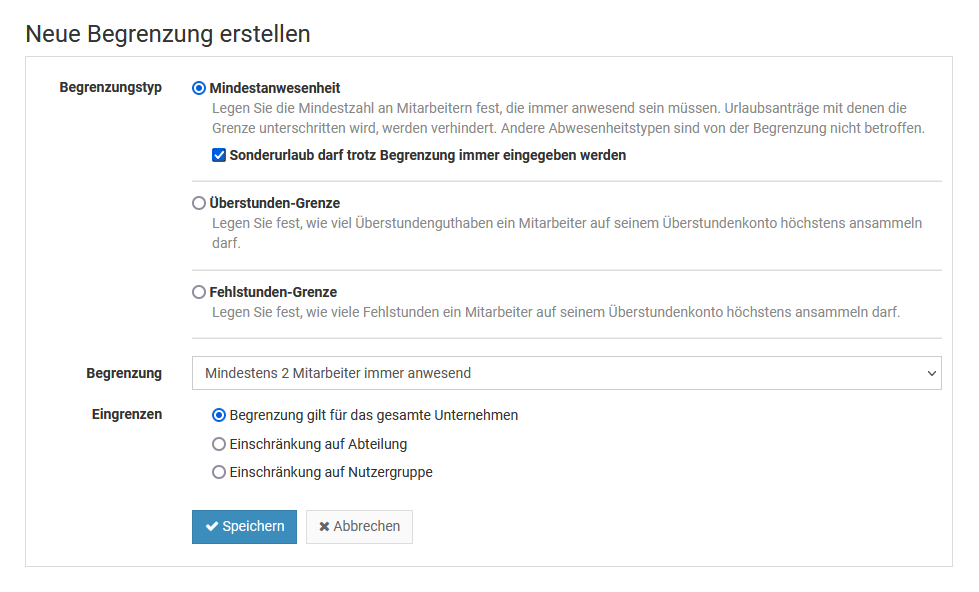Enable the 'Einschränkung auf Abteilung' radio button
Screen dimensions: 979x592
[219, 444]
